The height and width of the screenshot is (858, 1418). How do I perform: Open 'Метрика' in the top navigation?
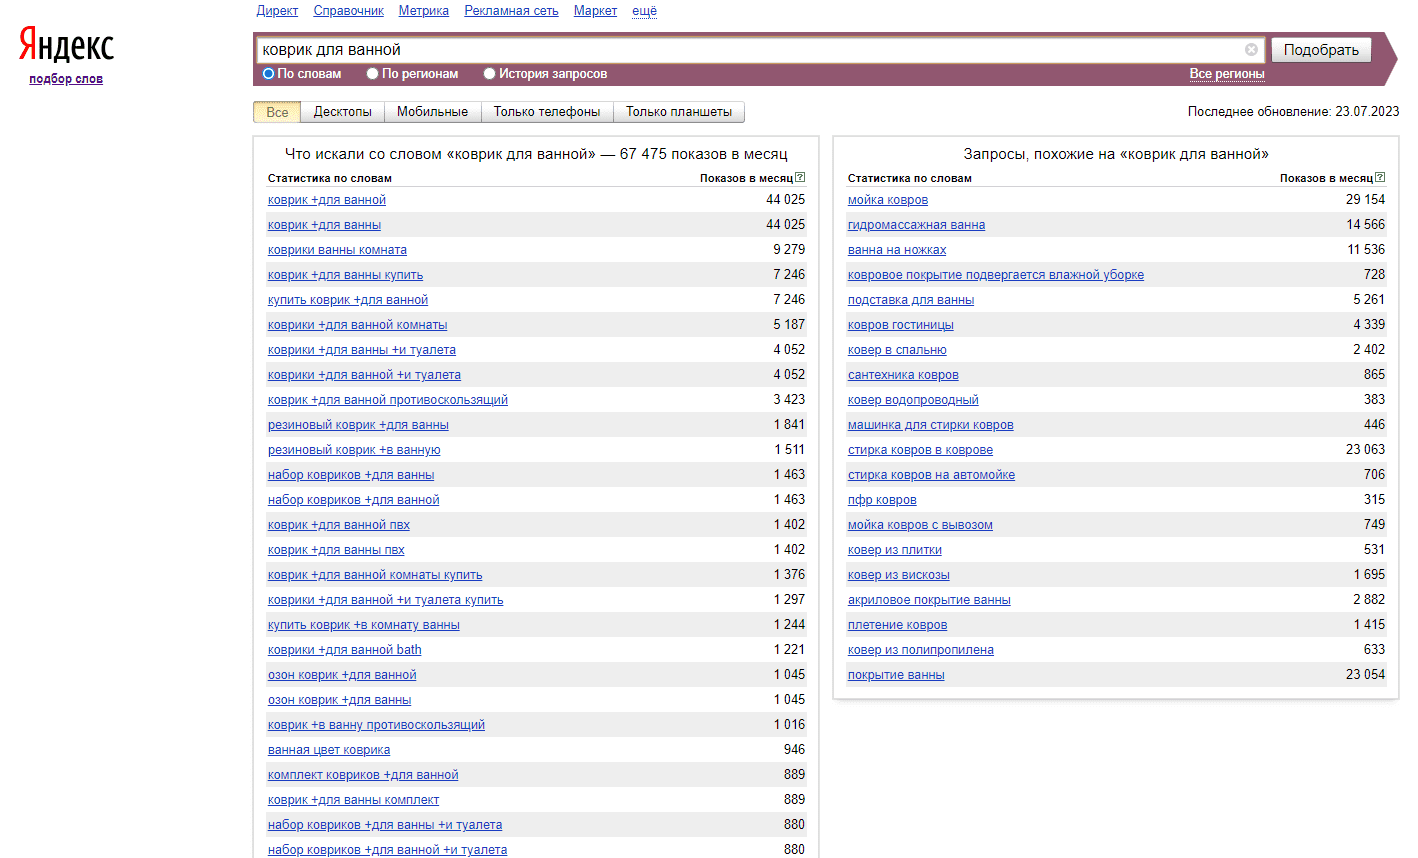[x=423, y=11]
